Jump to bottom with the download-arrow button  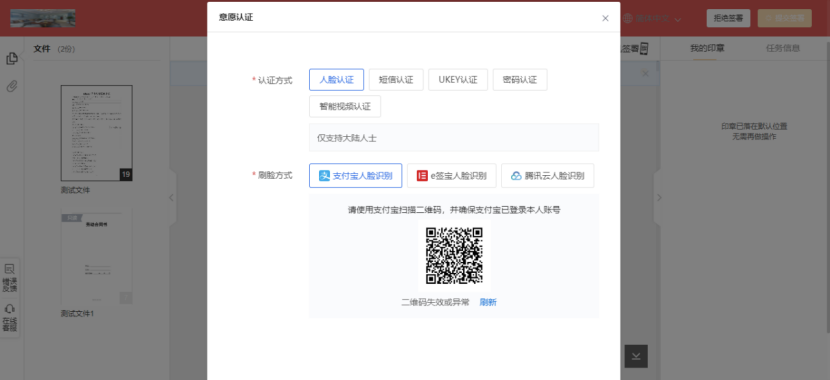[636, 356]
